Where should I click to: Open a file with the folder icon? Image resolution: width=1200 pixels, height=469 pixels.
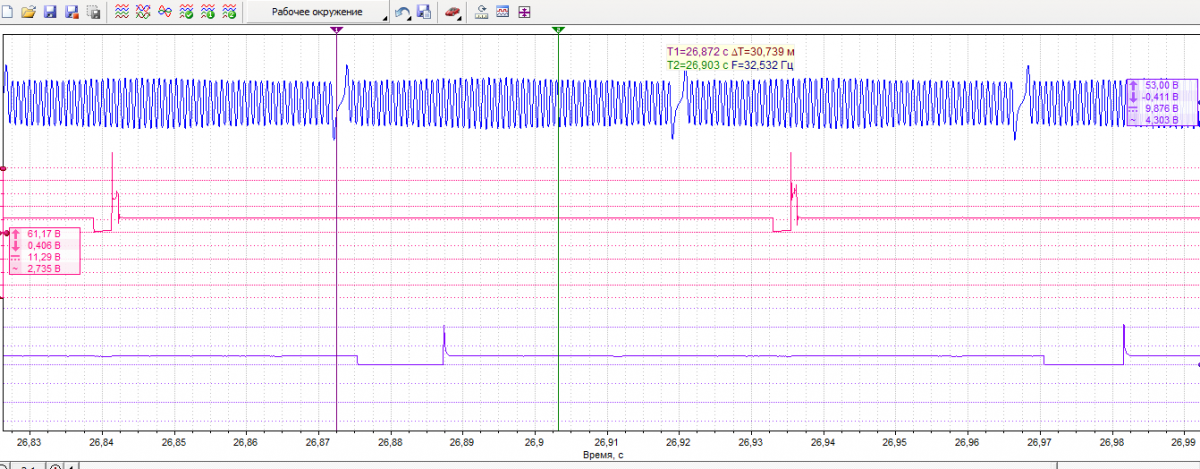click(x=28, y=13)
